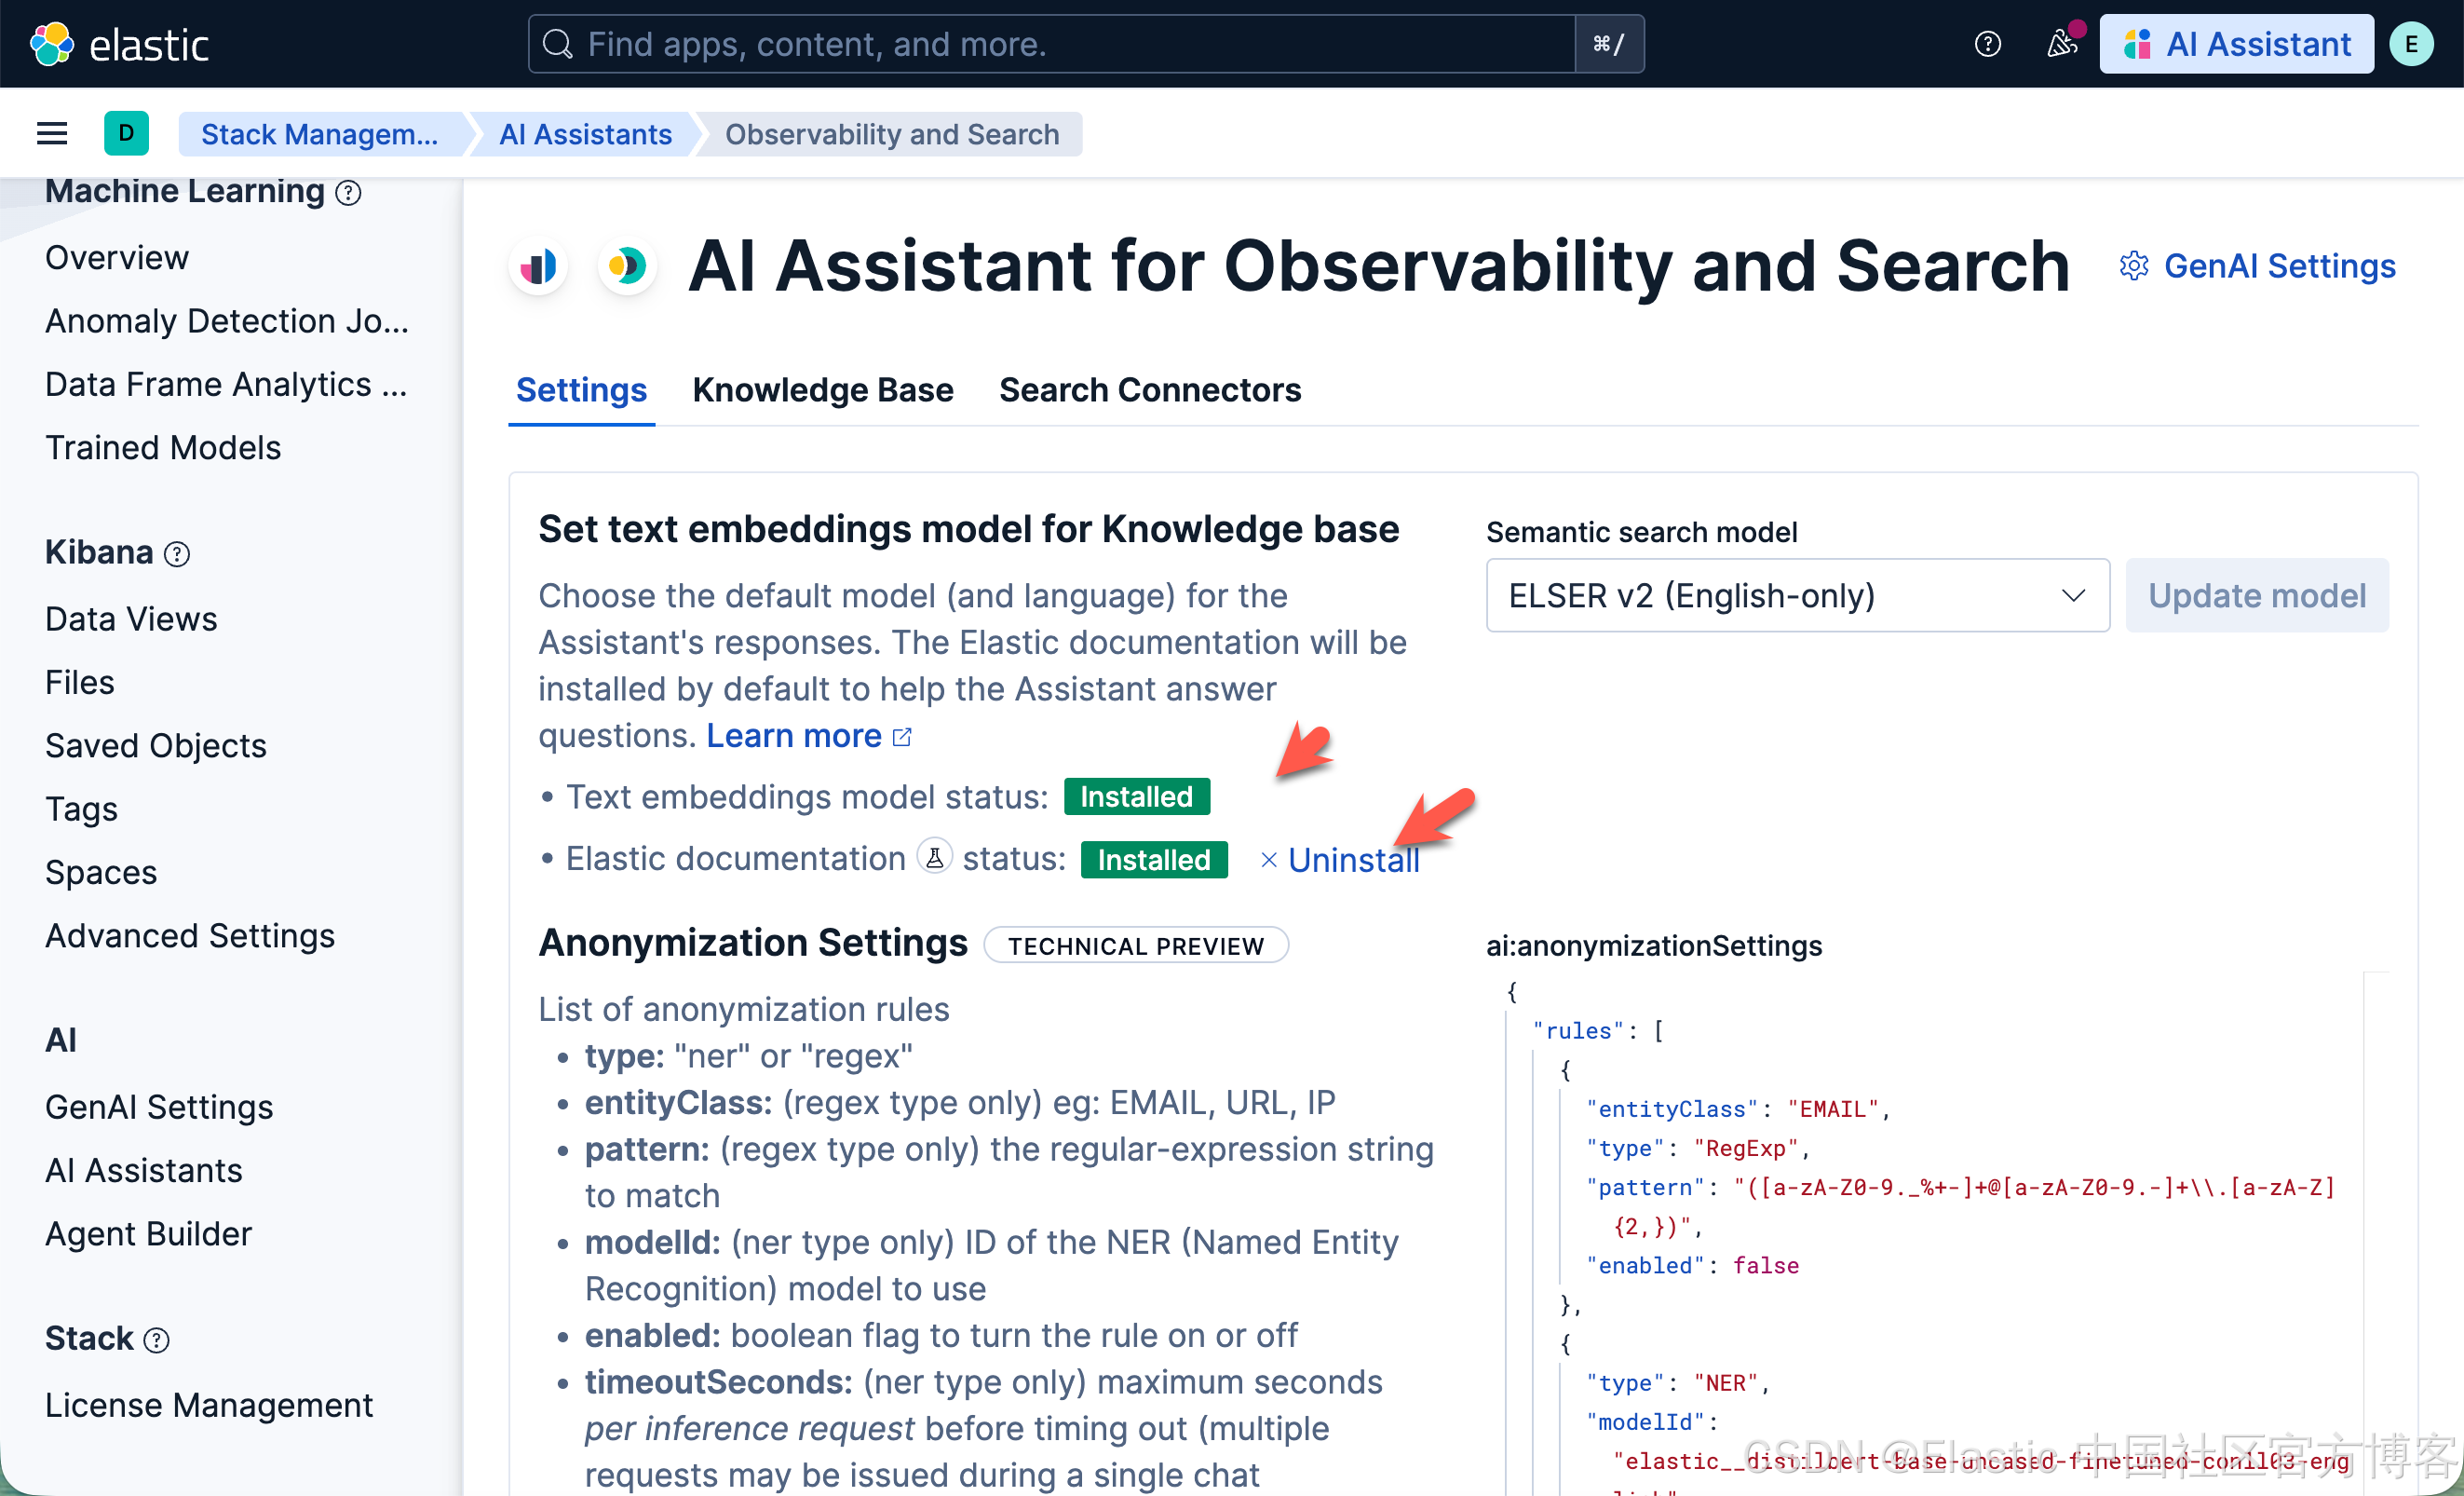Switch to the Knowledge Base tab
This screenshot has width=2464, height=1496.
[822, 390]
